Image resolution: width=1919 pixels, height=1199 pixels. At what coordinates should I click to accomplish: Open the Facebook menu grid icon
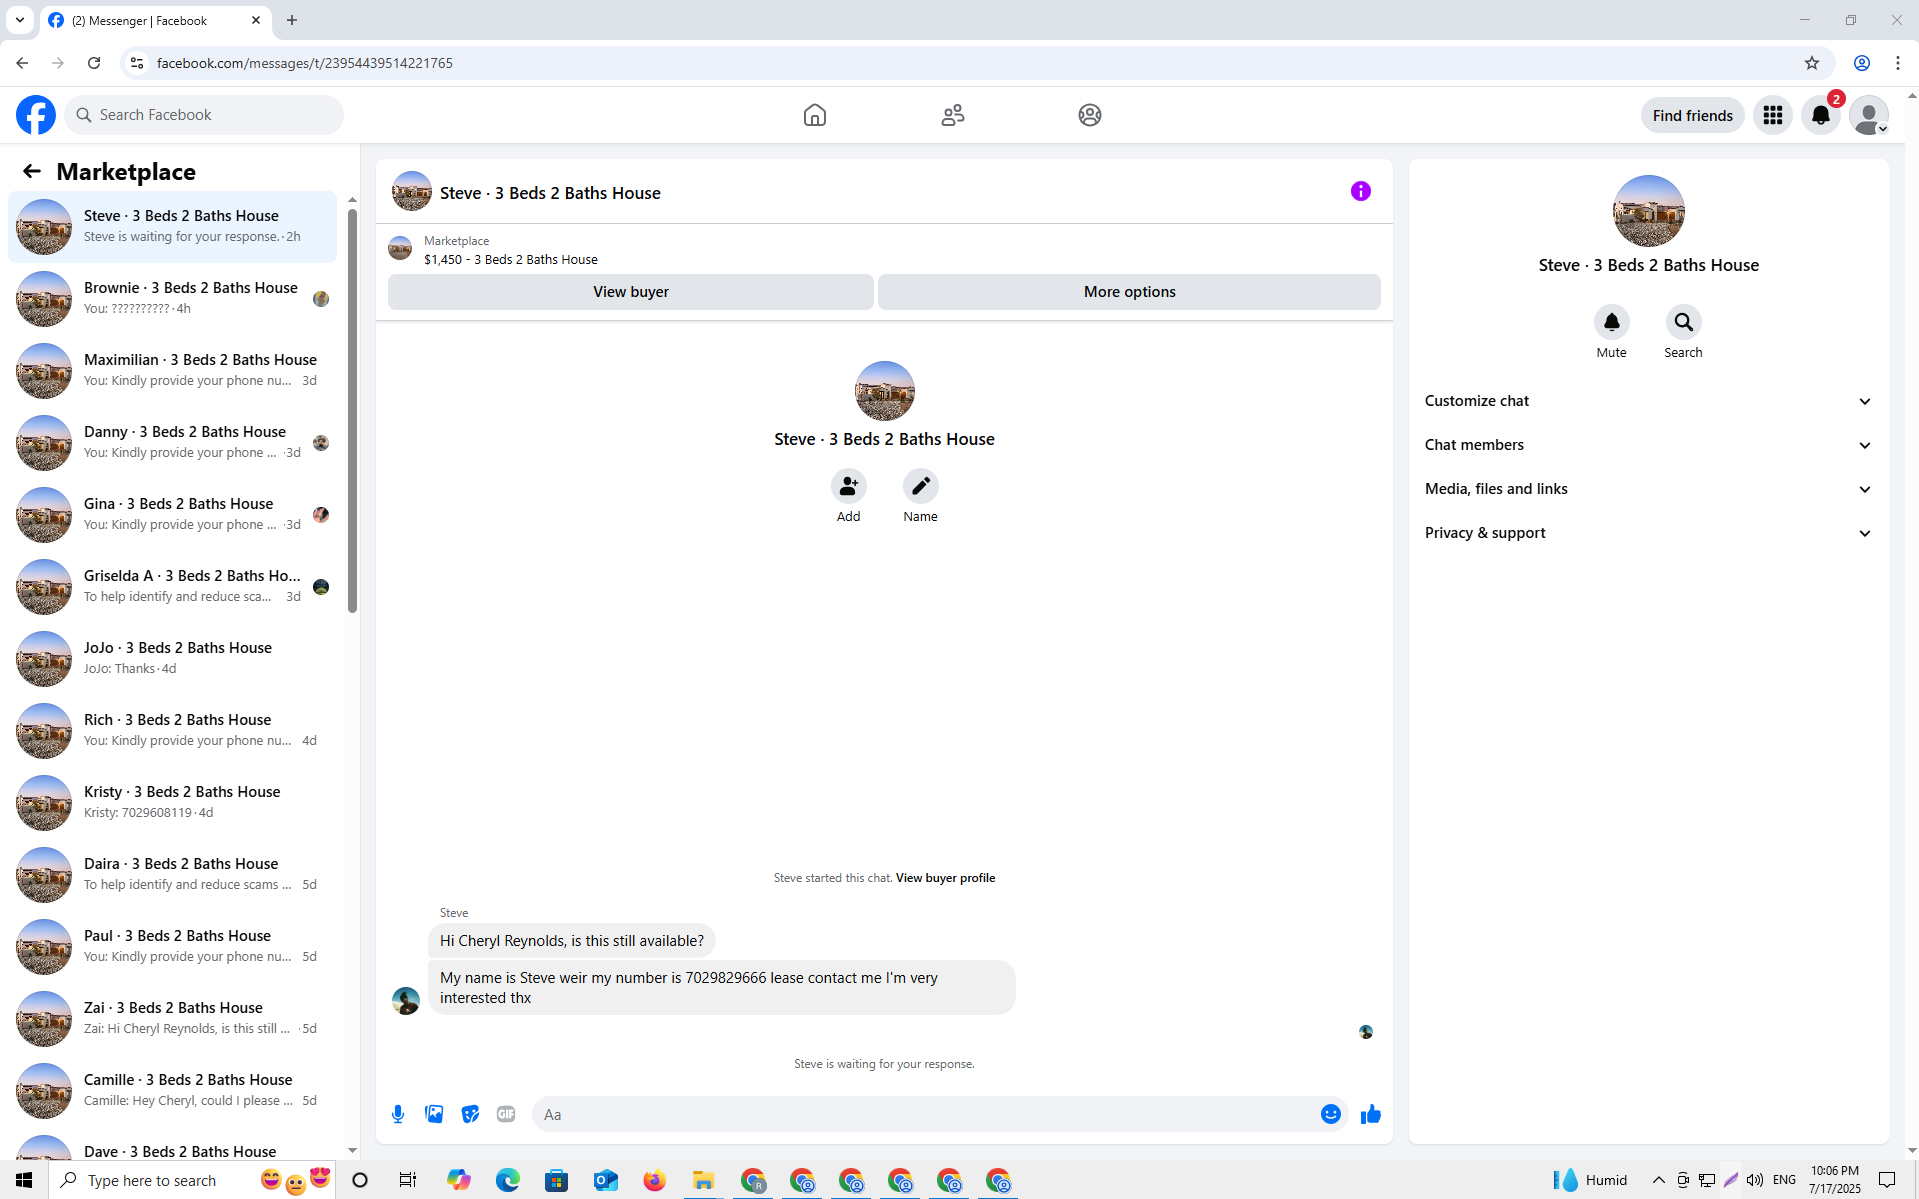coord(1773,115)
